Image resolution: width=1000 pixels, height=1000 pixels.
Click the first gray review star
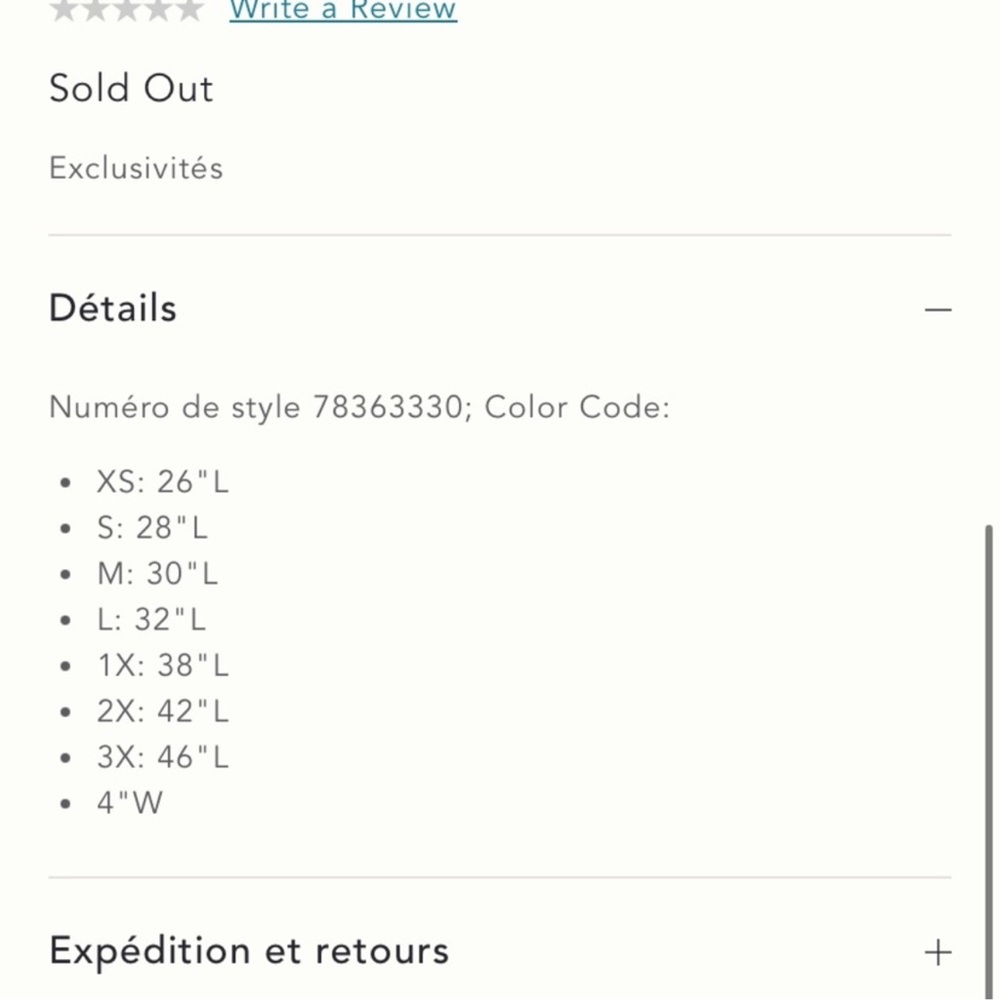tap(64, 10)
